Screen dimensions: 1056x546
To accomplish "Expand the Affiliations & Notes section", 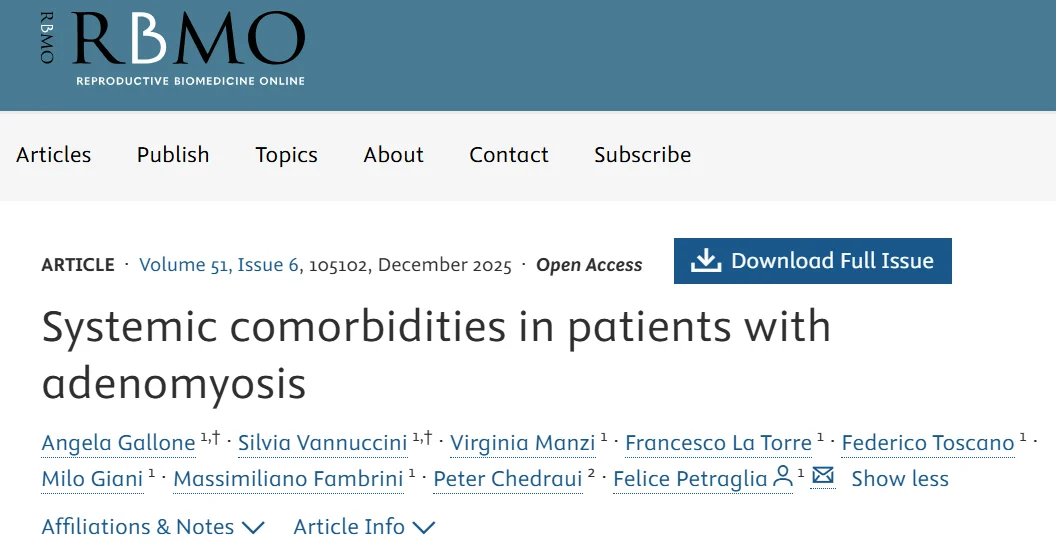I will [x=152, y=527].
